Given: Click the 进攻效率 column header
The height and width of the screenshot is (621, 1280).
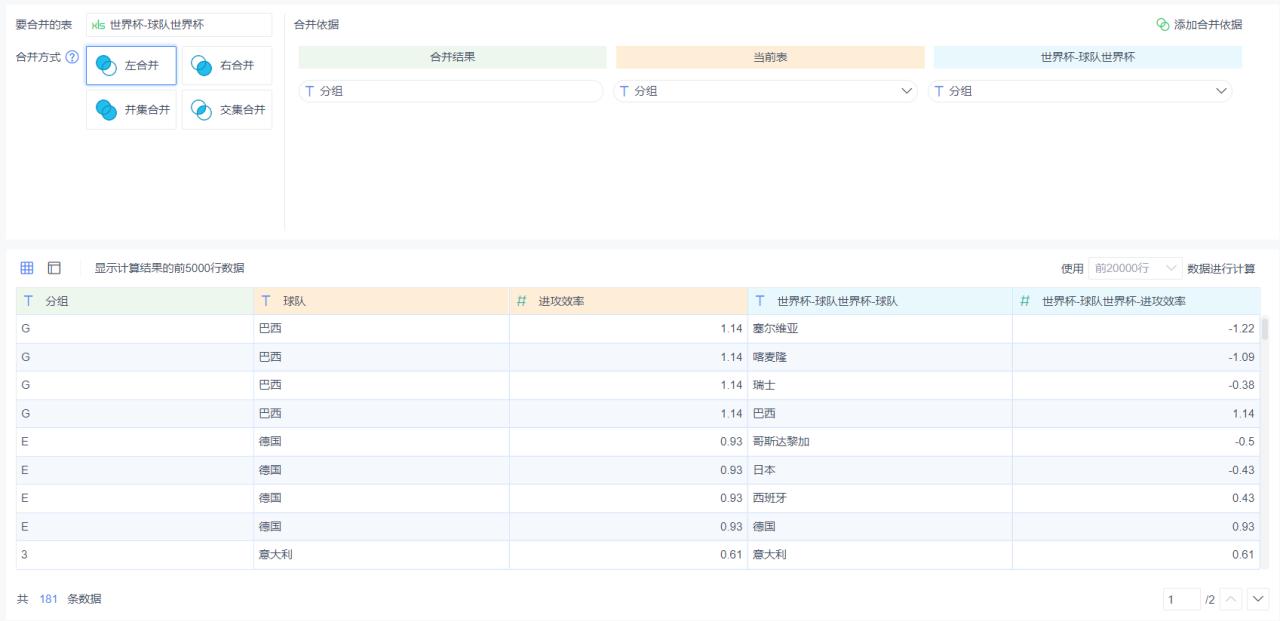Looking at the screenshot, I should [628, 301].
